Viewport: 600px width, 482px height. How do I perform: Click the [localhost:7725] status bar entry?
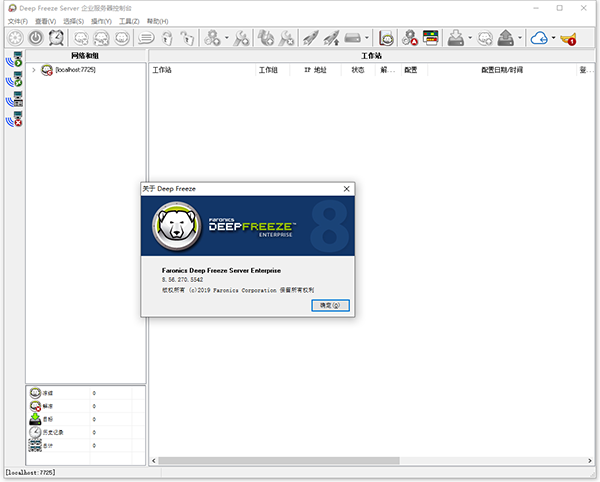click(31, 472)
